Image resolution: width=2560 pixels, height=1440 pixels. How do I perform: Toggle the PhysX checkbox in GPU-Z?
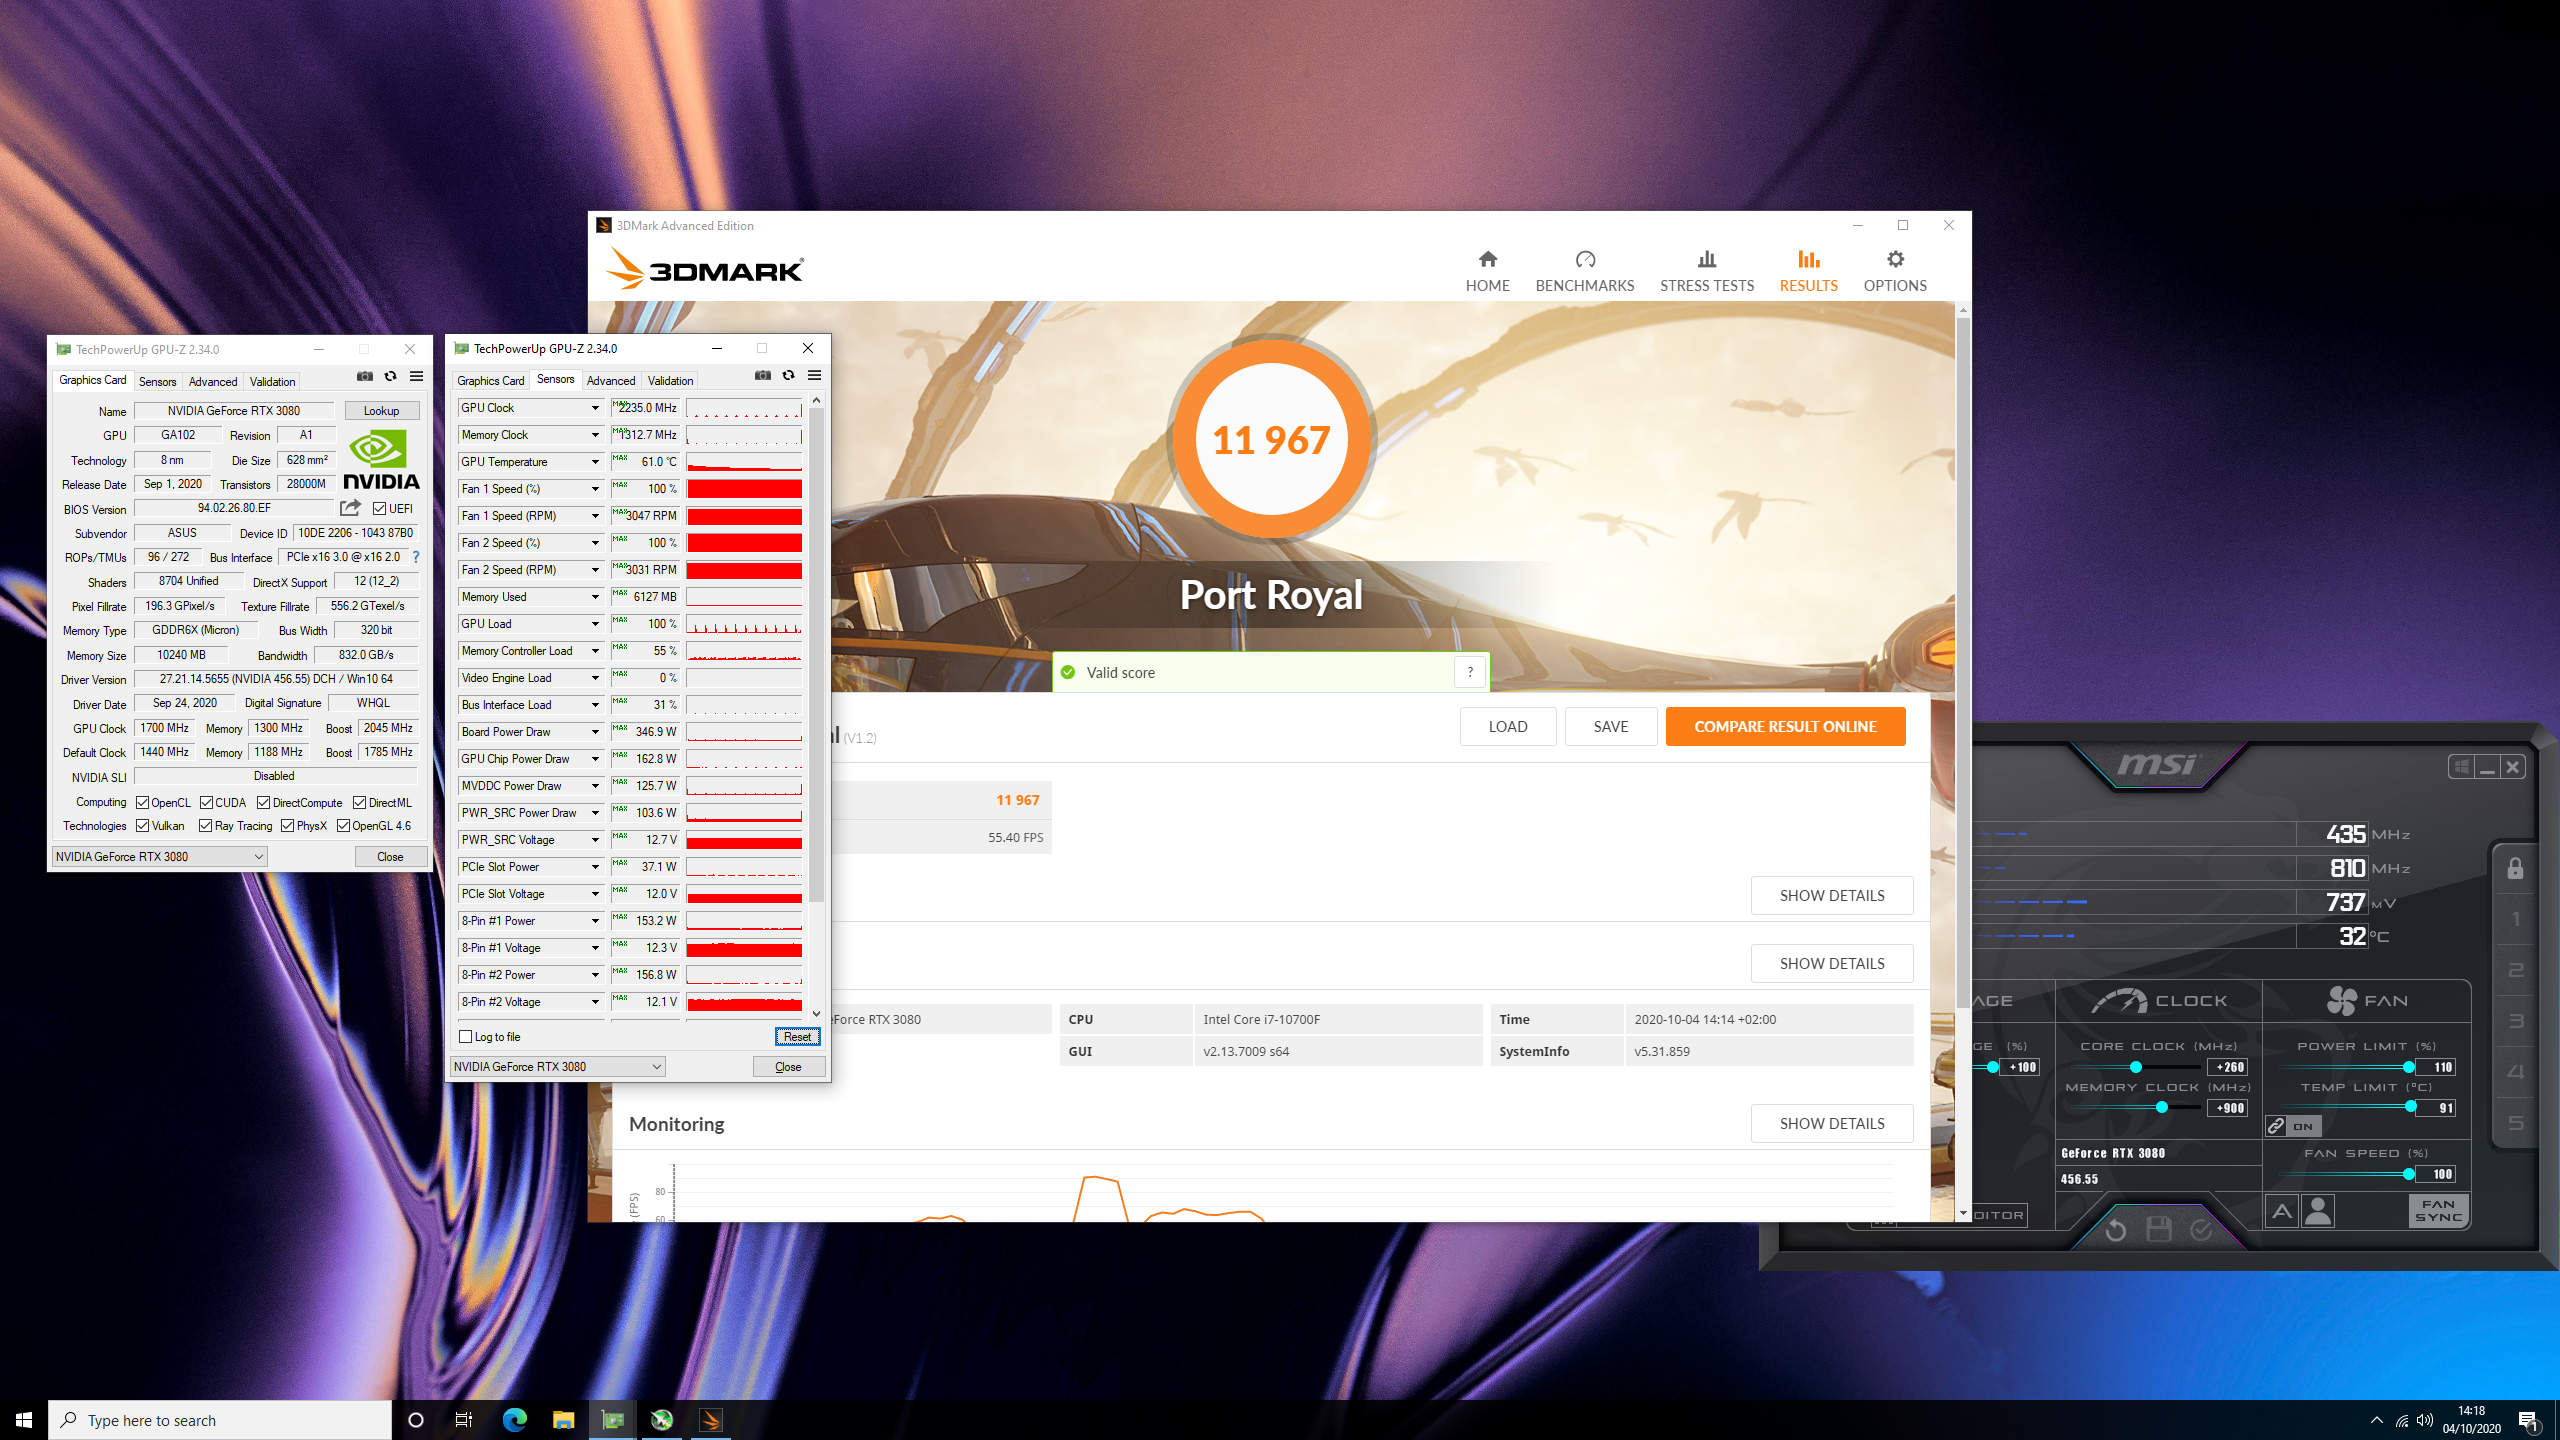click(x=287, y=825)
